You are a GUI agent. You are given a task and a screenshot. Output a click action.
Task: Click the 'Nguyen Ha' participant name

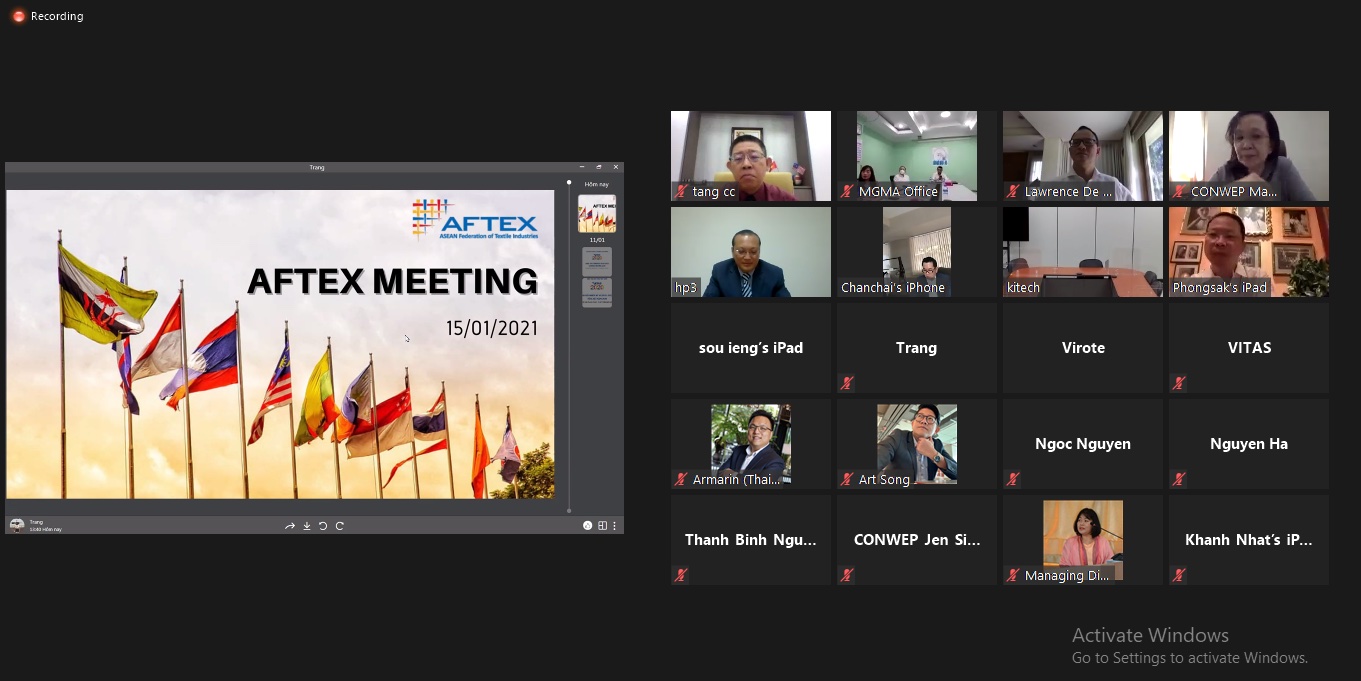click(1249, 444)
